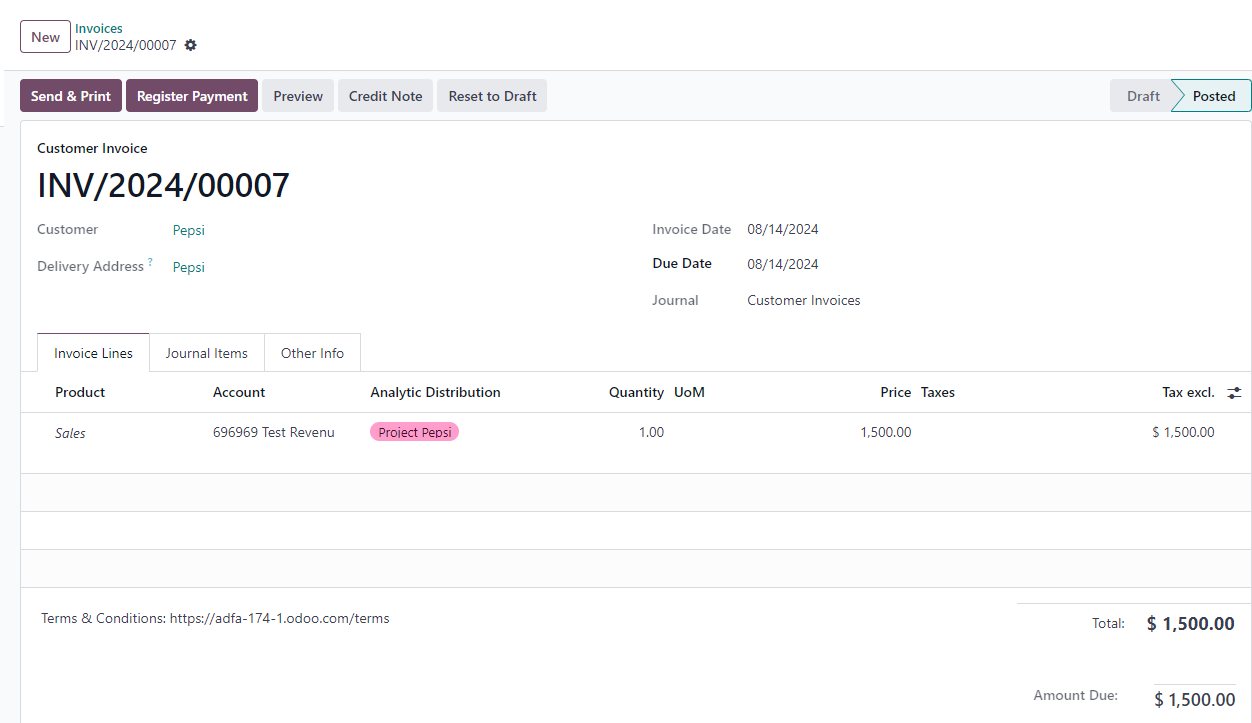Click Due Date value 08/14/2024
Image resolution: width=1252 pixels, height=723 pixels.
coord(783,264)
